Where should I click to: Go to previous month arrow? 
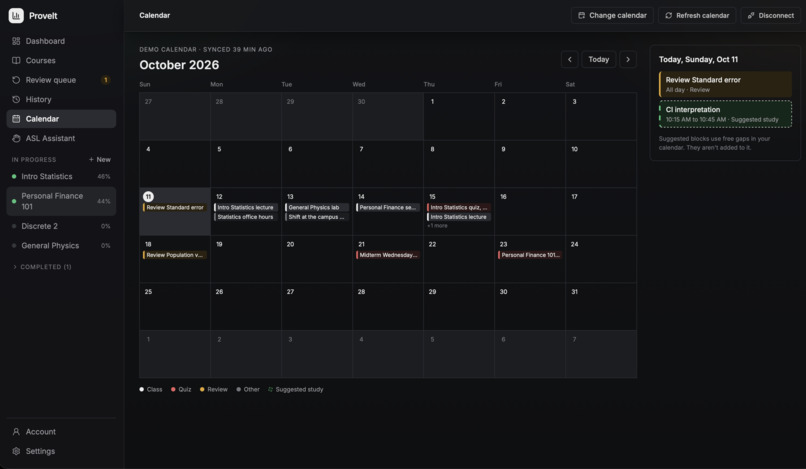point(570,59)
